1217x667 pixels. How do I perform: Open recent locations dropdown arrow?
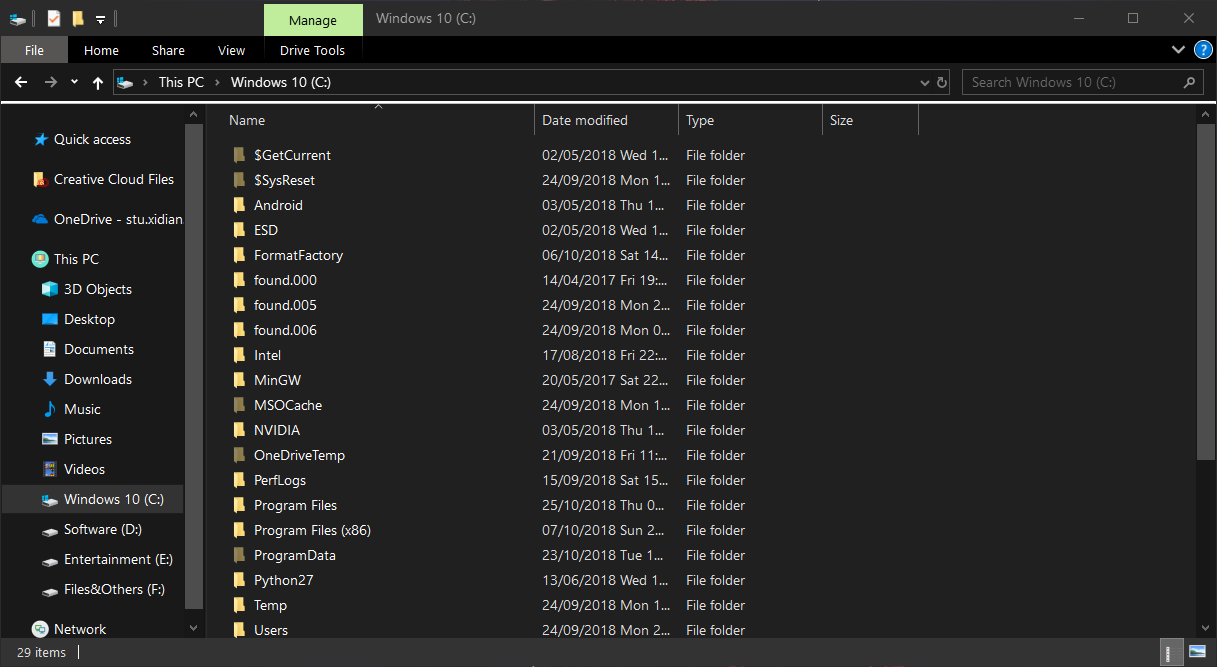pos(75,83)
